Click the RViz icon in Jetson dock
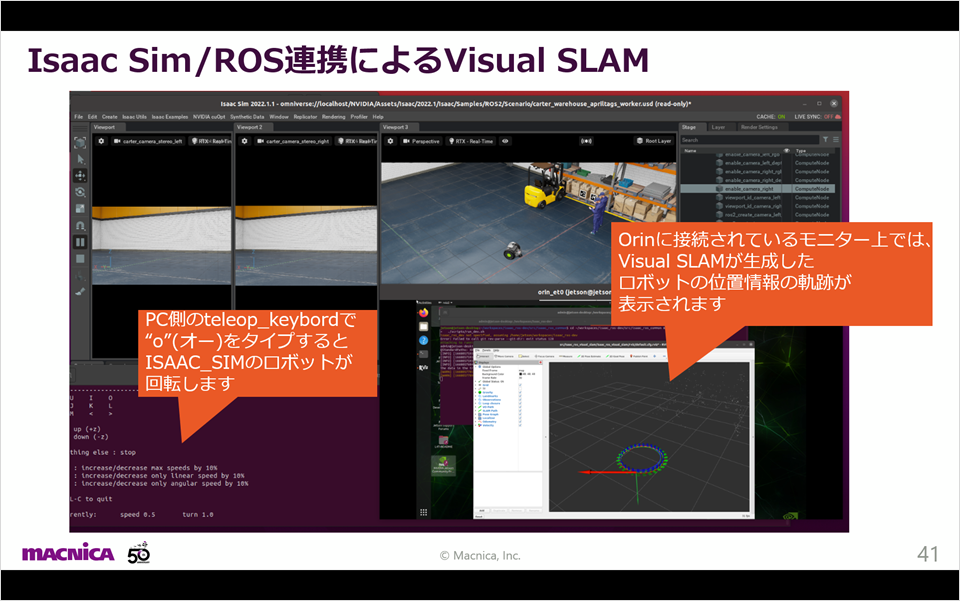 424,367
